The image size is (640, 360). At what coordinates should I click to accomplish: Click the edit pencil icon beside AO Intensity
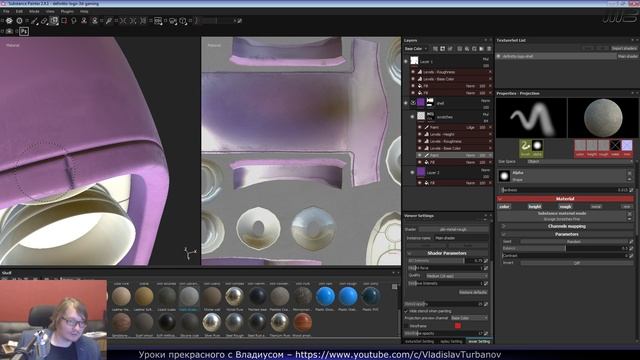tap(486, 260)
